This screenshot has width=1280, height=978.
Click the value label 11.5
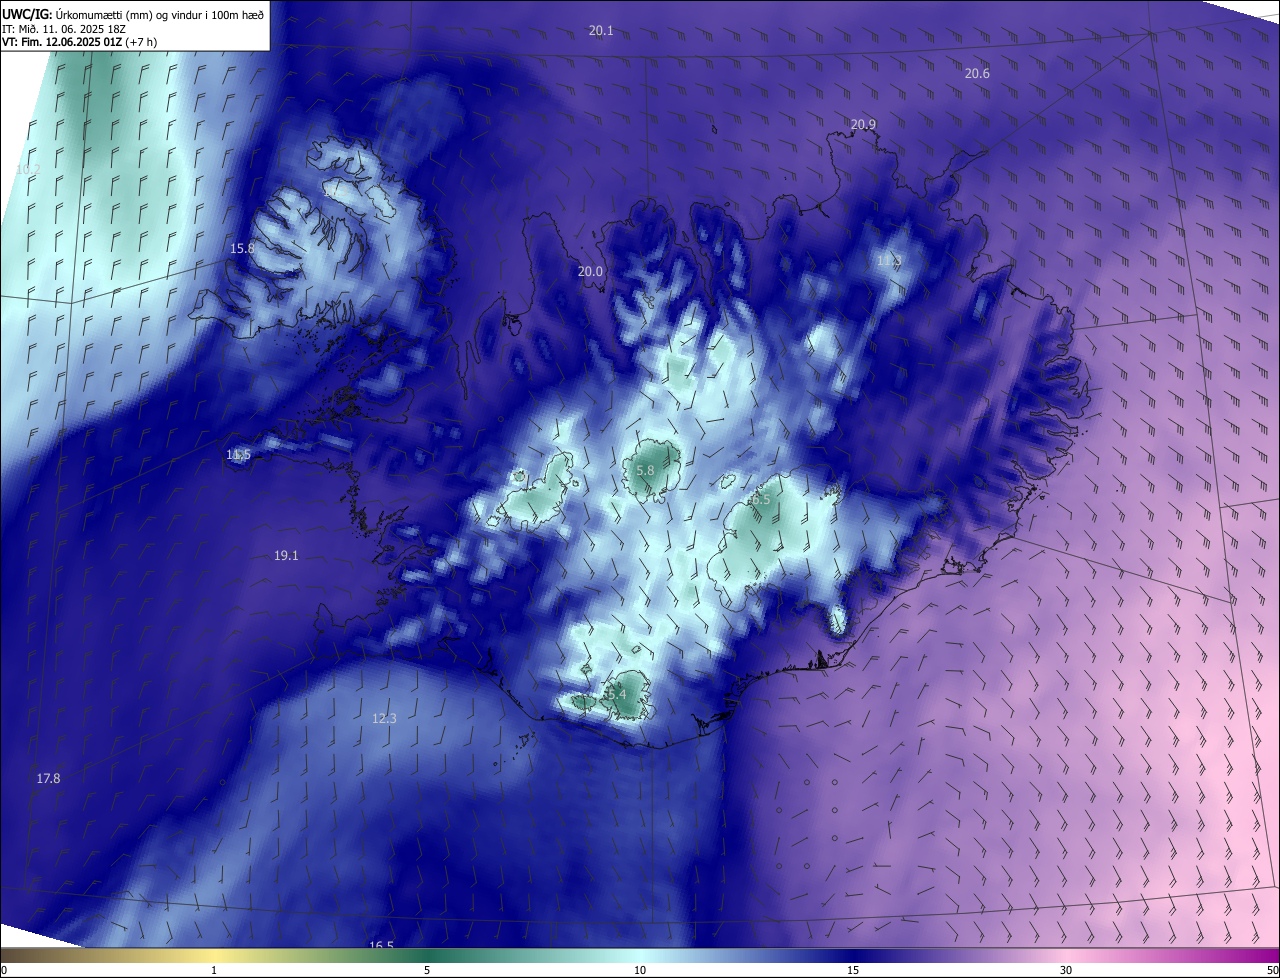click(x=238, y=454)
